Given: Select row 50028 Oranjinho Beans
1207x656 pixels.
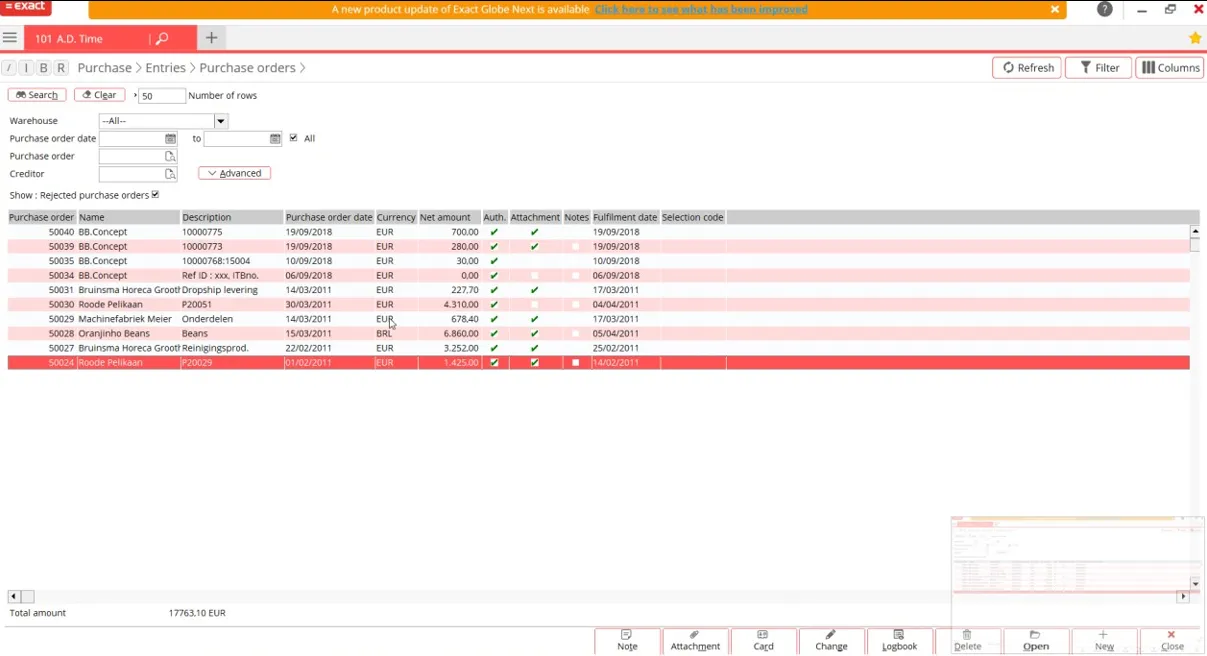Looking at the screenshot, I should (x=598, y=334).
